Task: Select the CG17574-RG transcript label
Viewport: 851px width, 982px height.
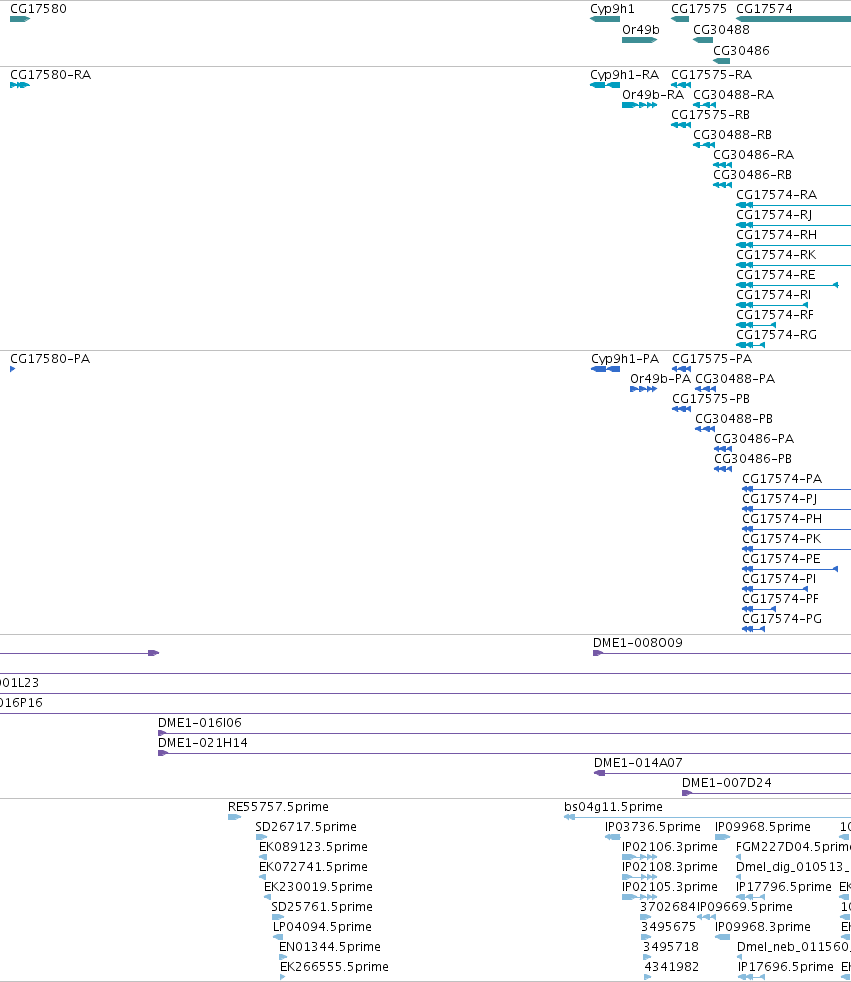Action: point(776,335)
